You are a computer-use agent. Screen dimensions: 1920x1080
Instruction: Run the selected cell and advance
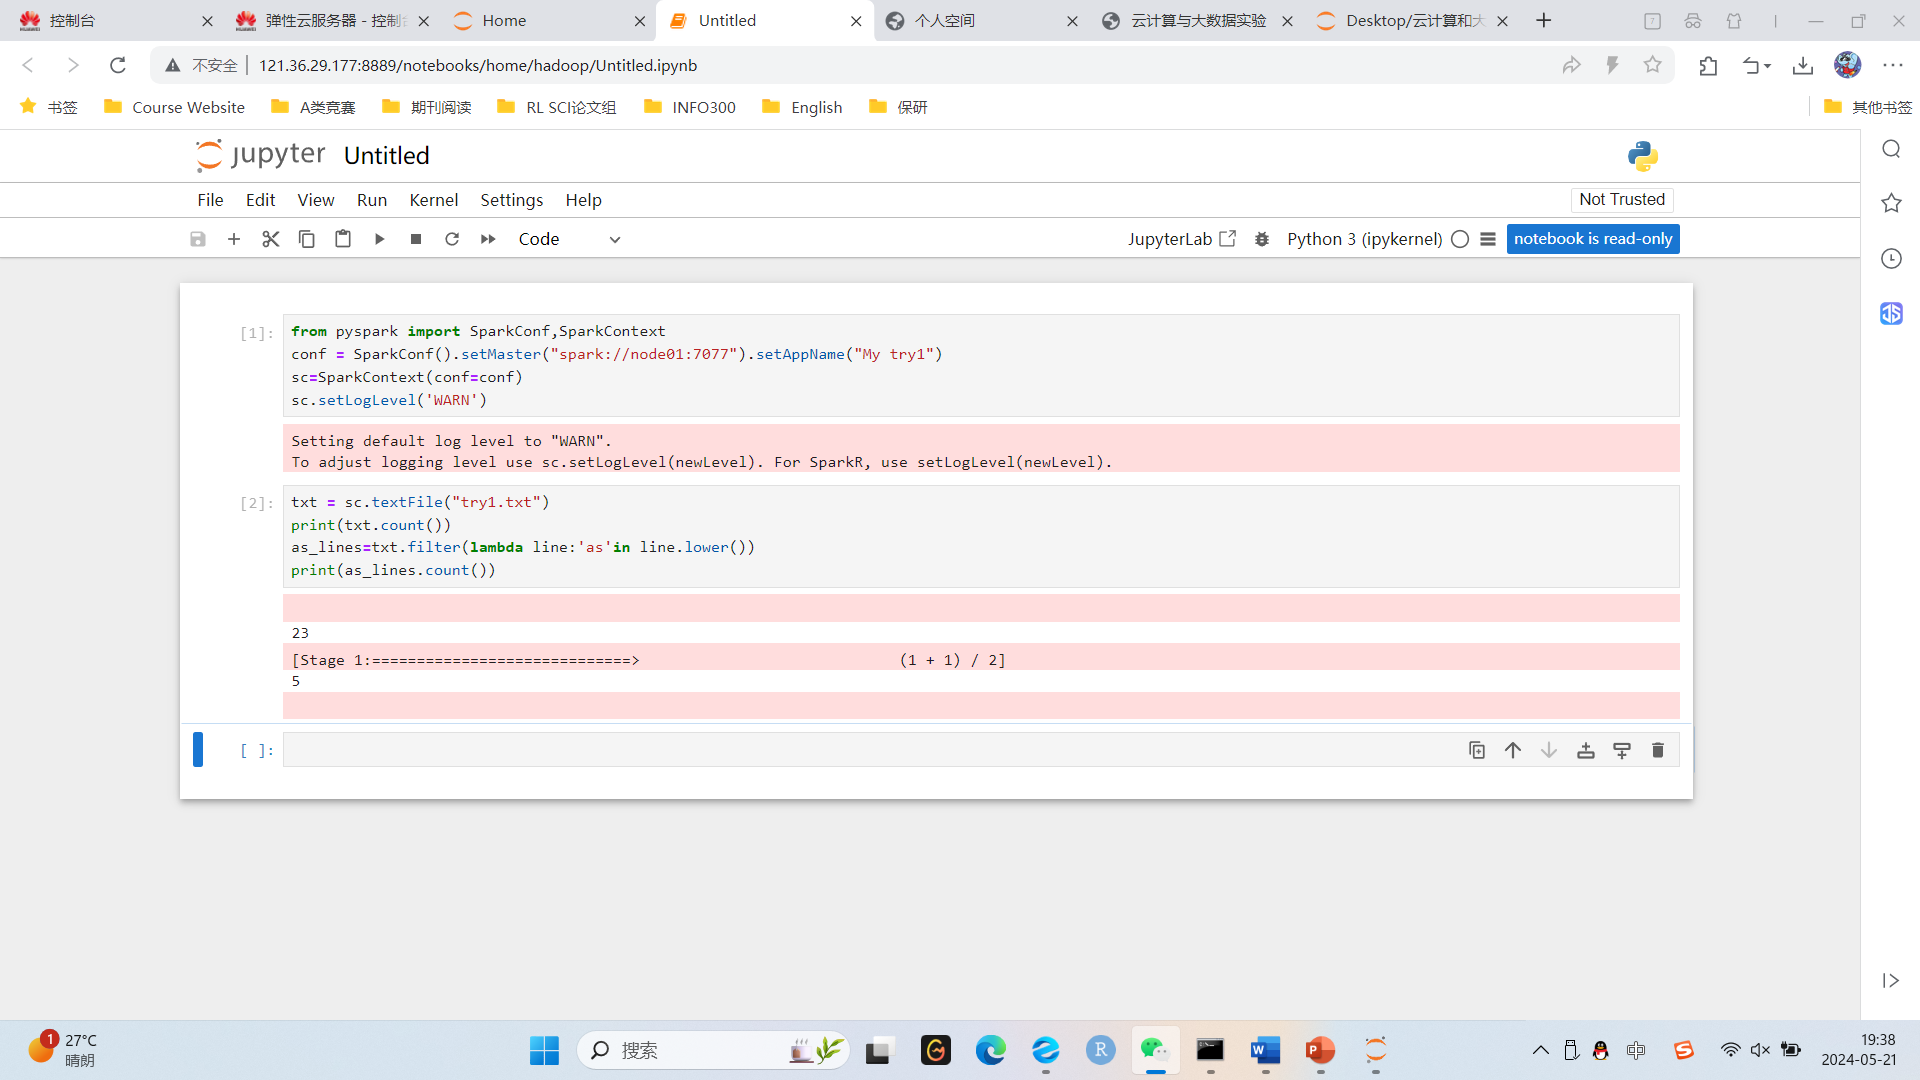pos(380,239)
